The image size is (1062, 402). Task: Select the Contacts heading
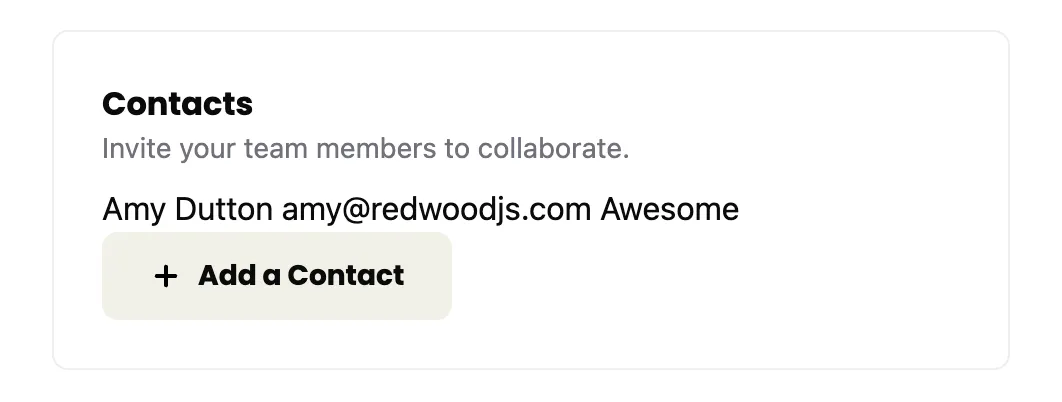click(x=177, y=104)
